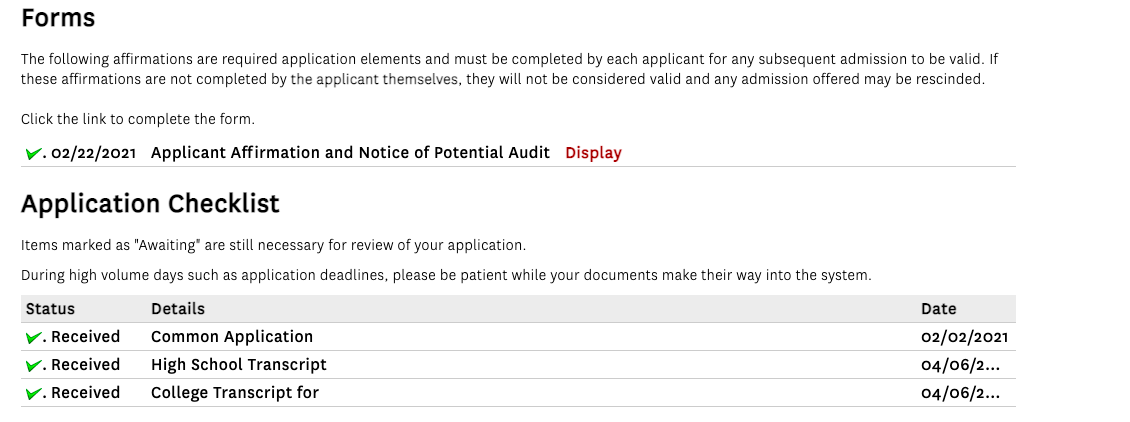Click the 02/02/2021 date for Common Application
Screen dimensions: 1130x422
[x=964, y=337]
